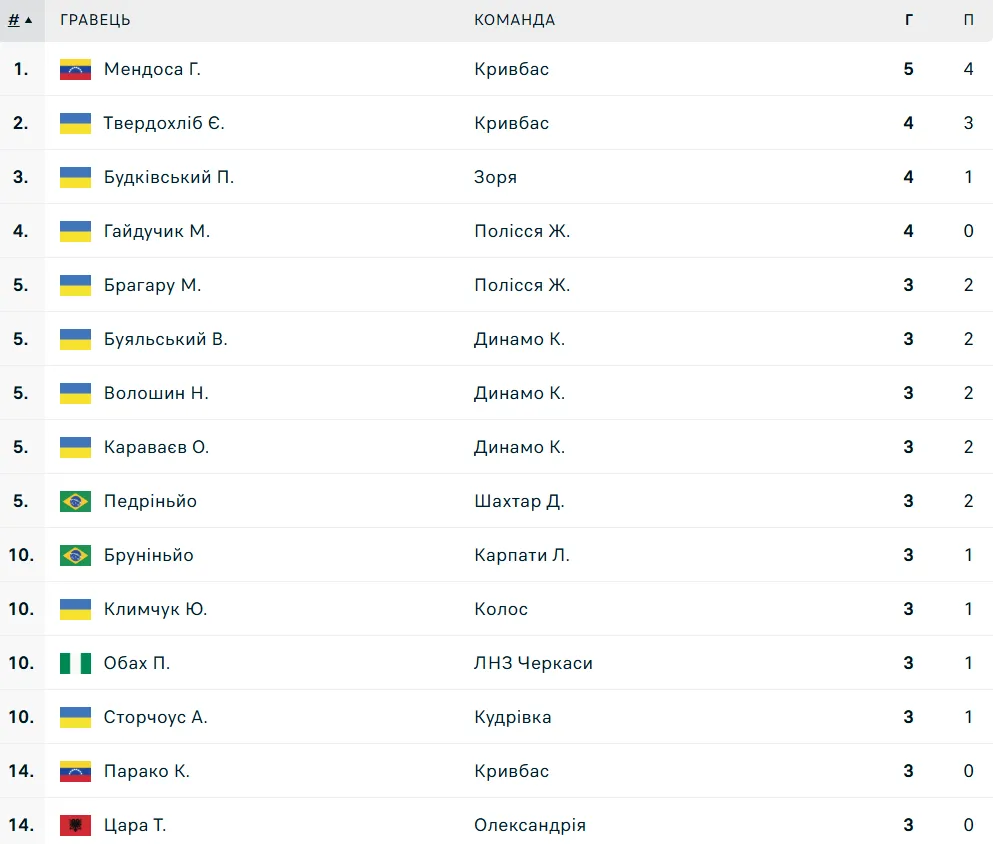The width and height of the screenshot is (993, 844).
Task: Click the Brazil flag next to Бруніньйо
Action: click(x=75, y=555)
